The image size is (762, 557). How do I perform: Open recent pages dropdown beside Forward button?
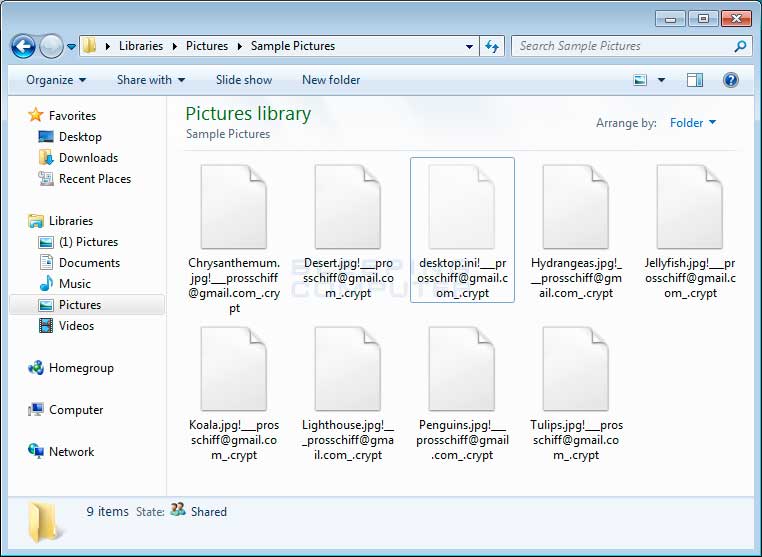coord(71,47)
